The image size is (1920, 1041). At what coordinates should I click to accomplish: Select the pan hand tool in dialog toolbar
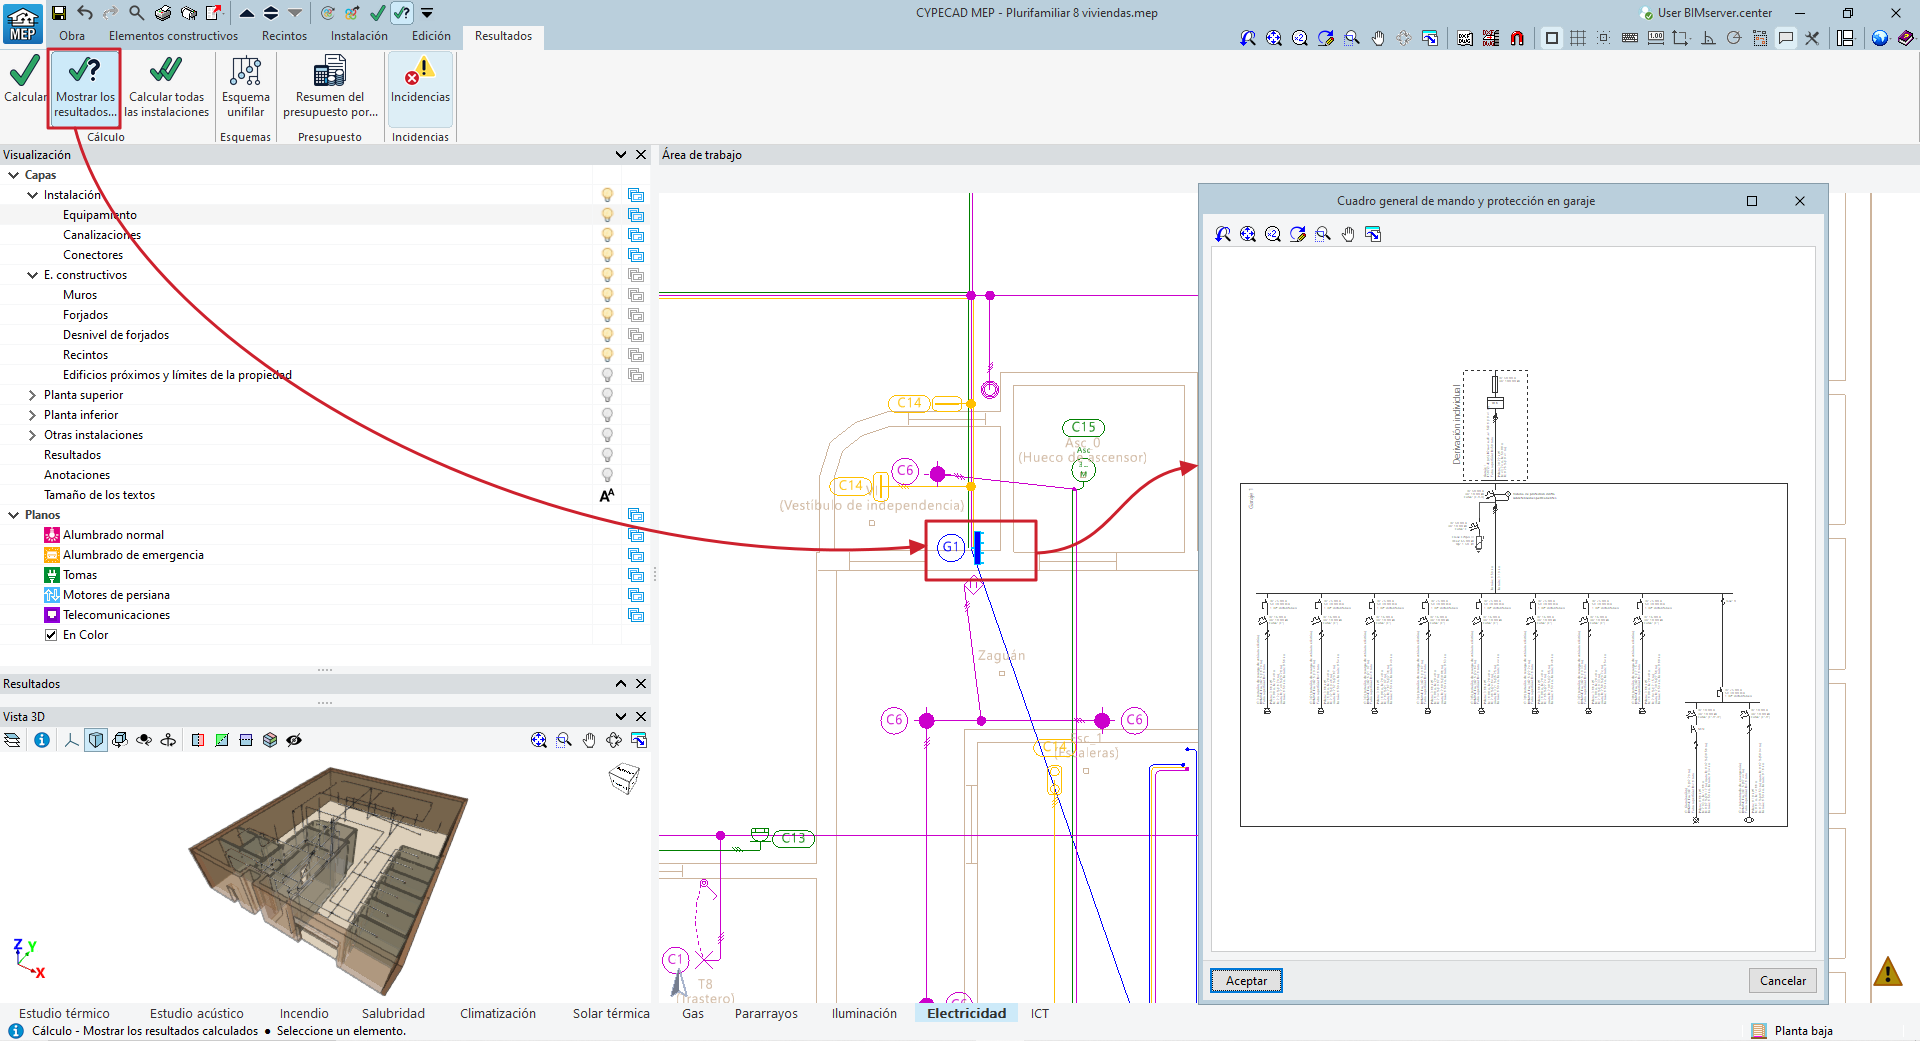click(1348, 234)
